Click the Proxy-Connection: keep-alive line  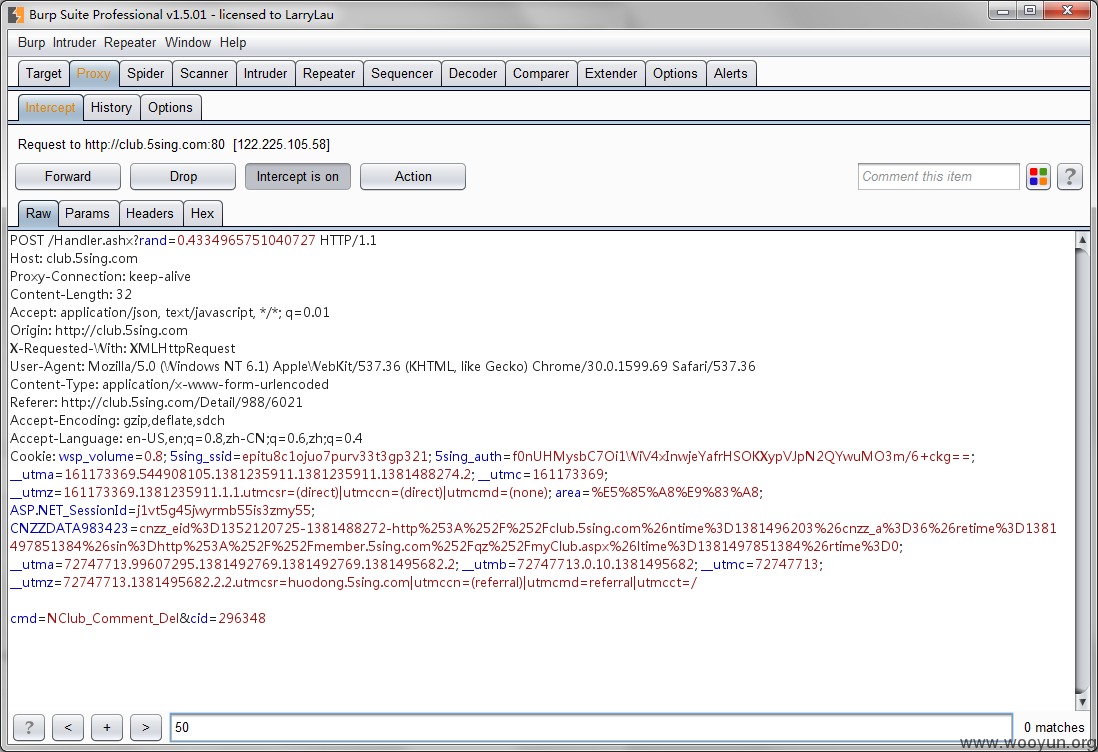tap(100, 276)
